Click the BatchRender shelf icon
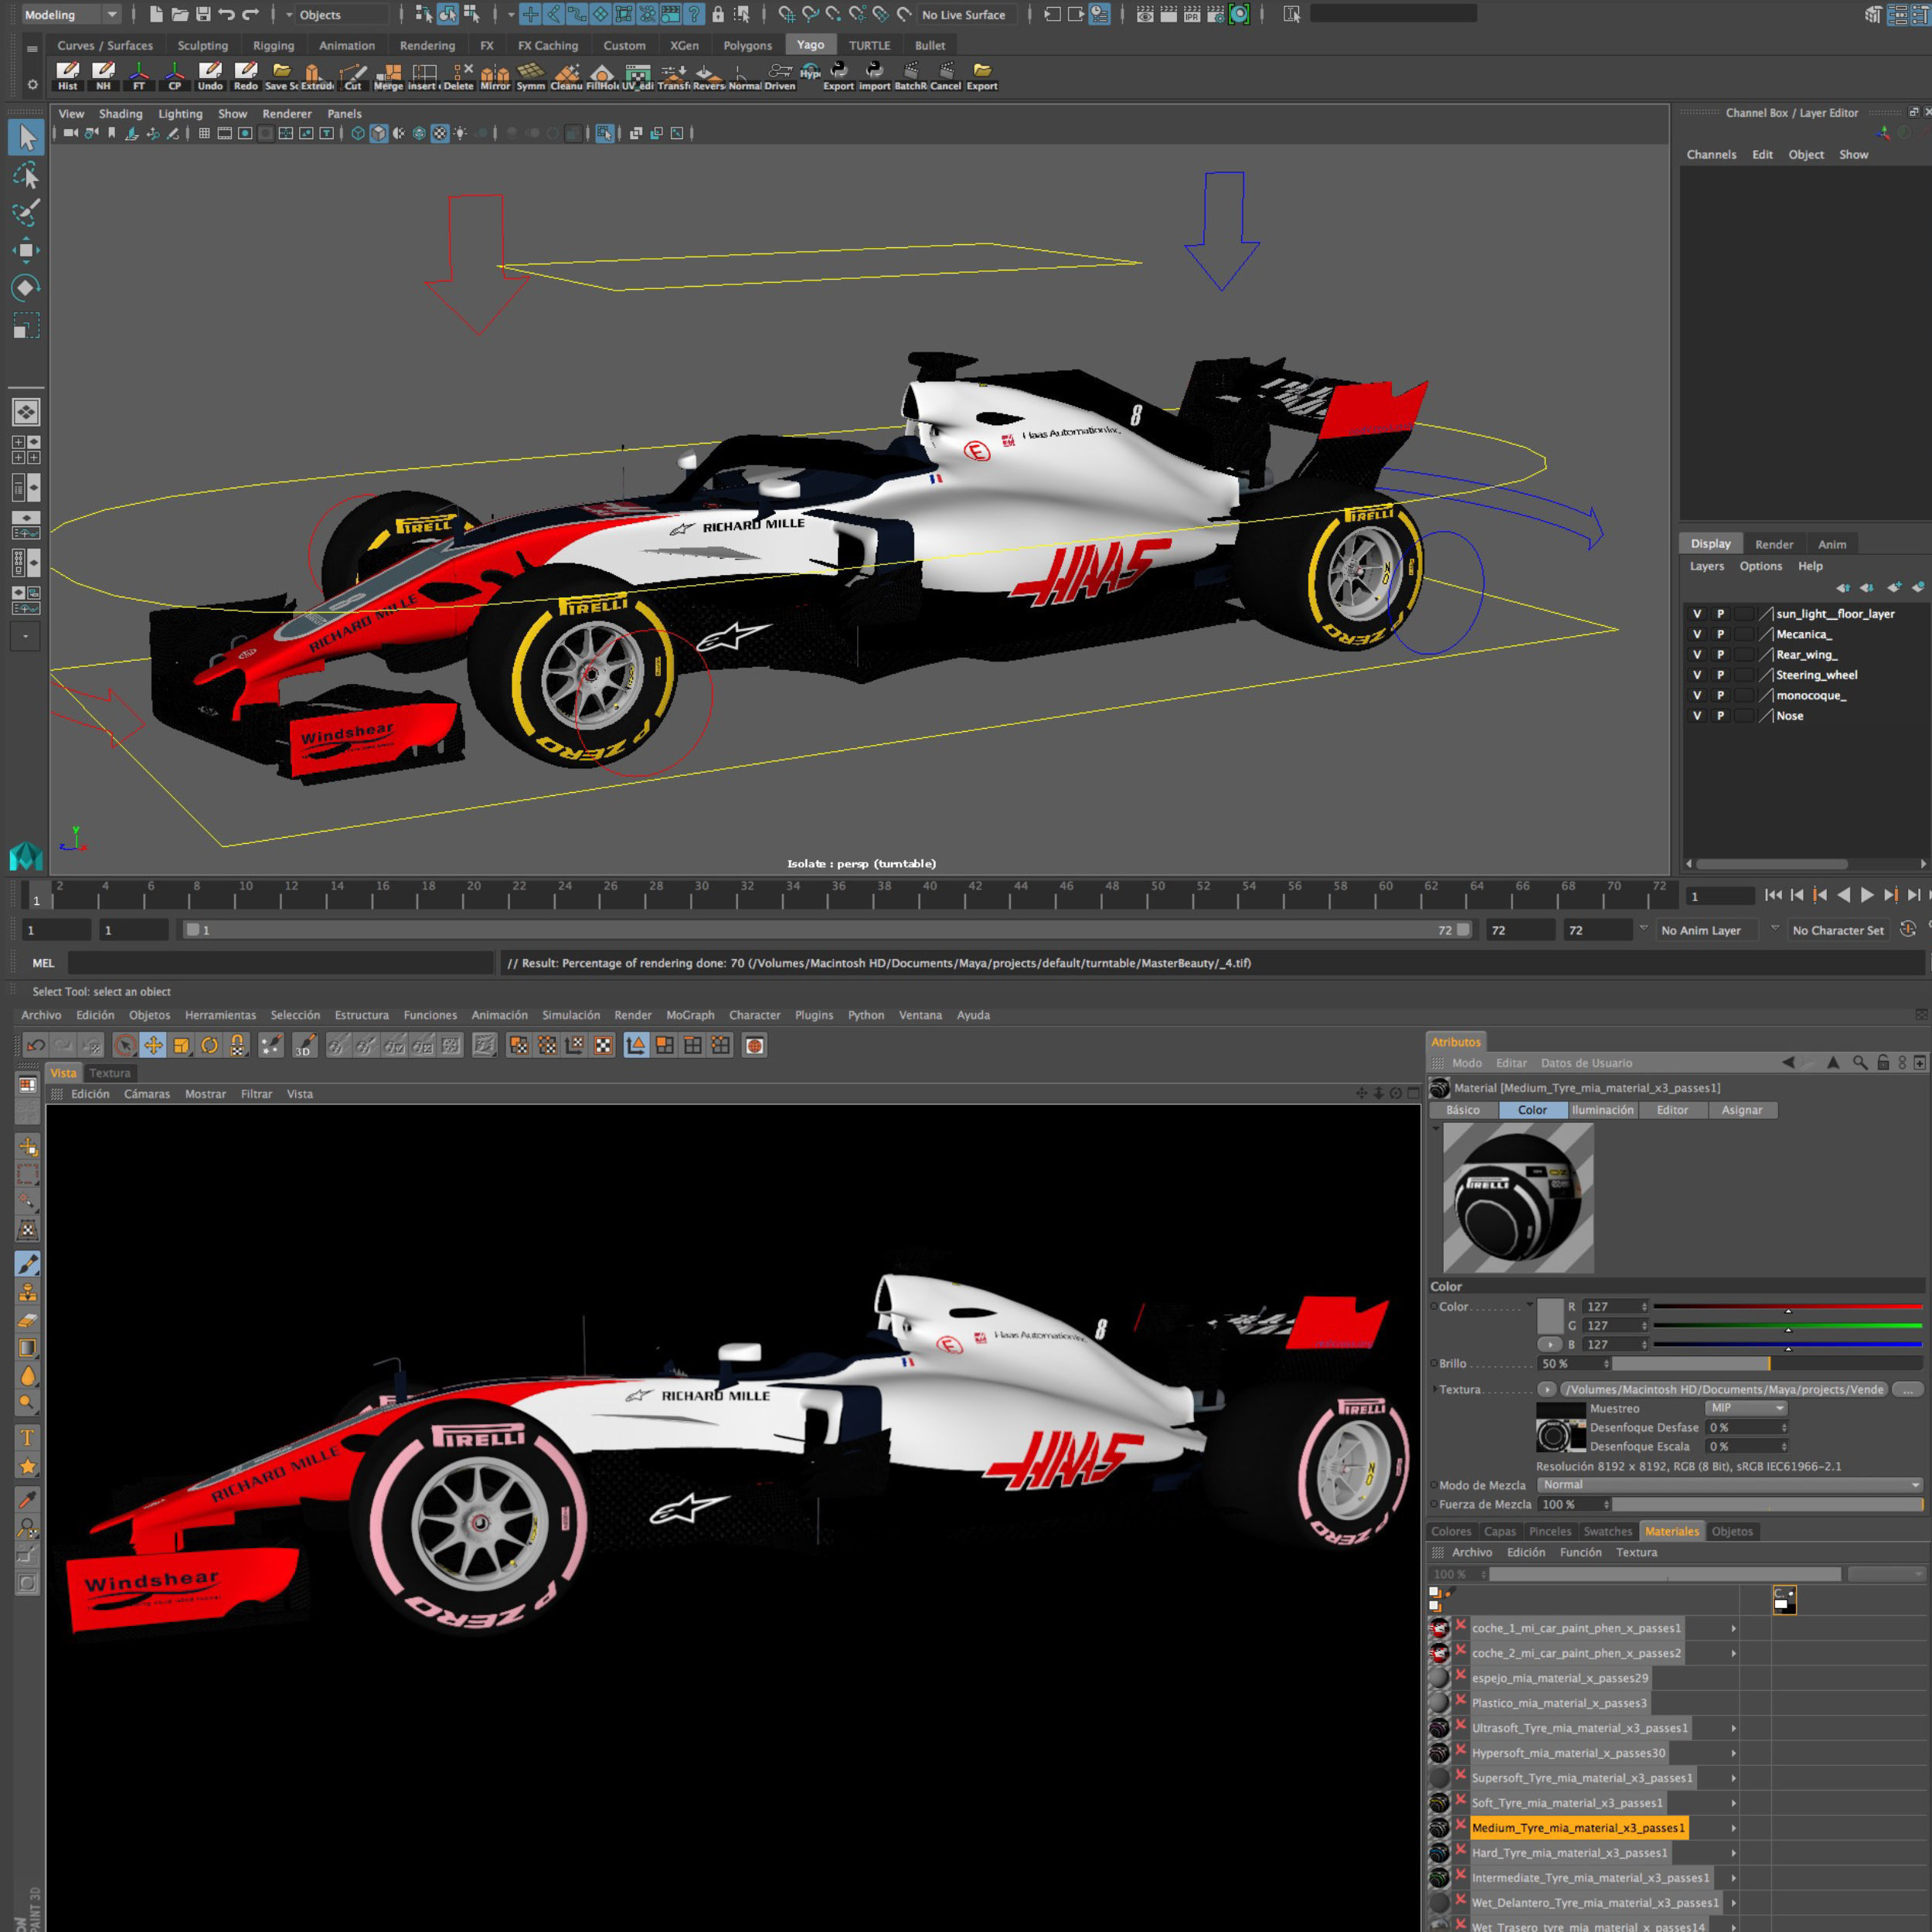1932x1932 pixels. 910,75
